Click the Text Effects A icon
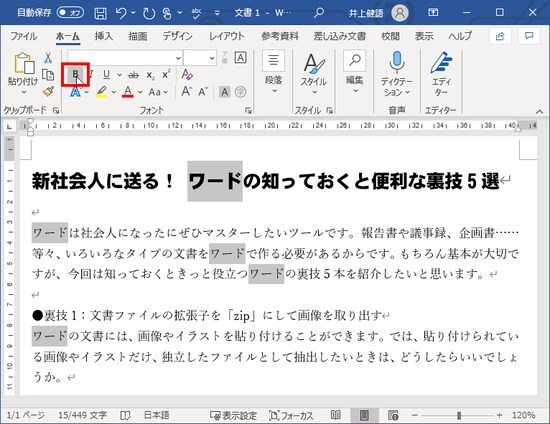The width and height of the screenshot is (550, 424). coord(75,92)
